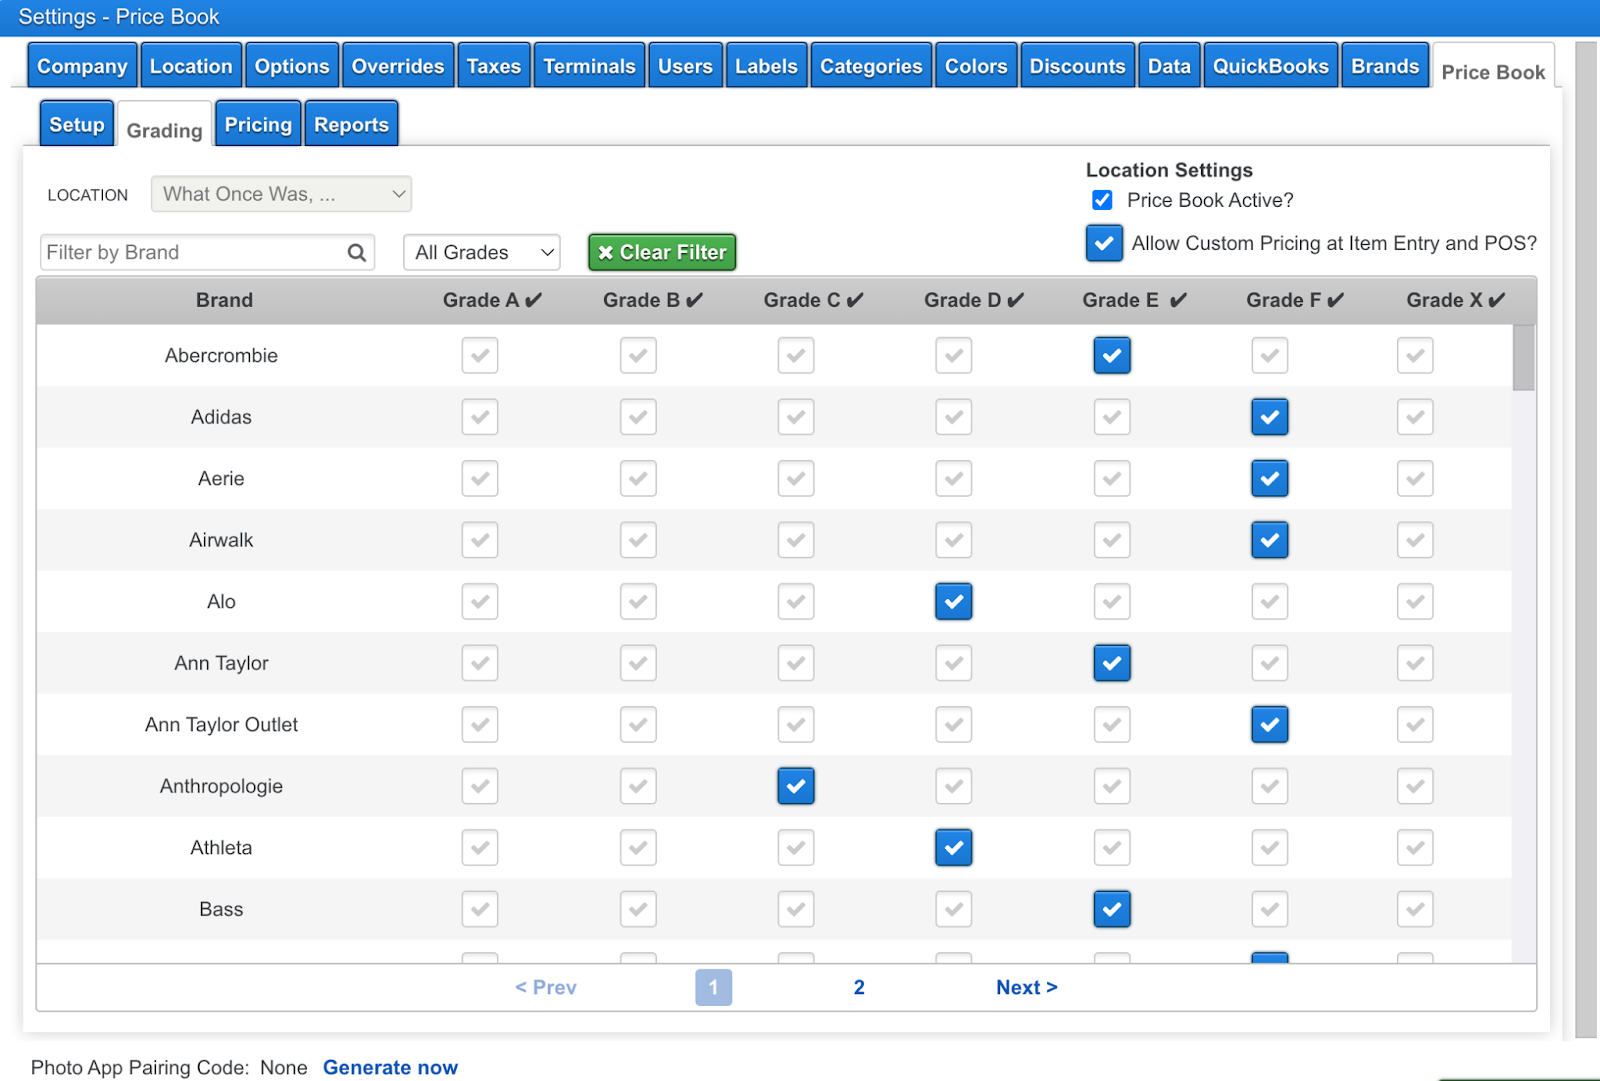
Task: Open the Labels tab
Action: click(x=766, y=66)
